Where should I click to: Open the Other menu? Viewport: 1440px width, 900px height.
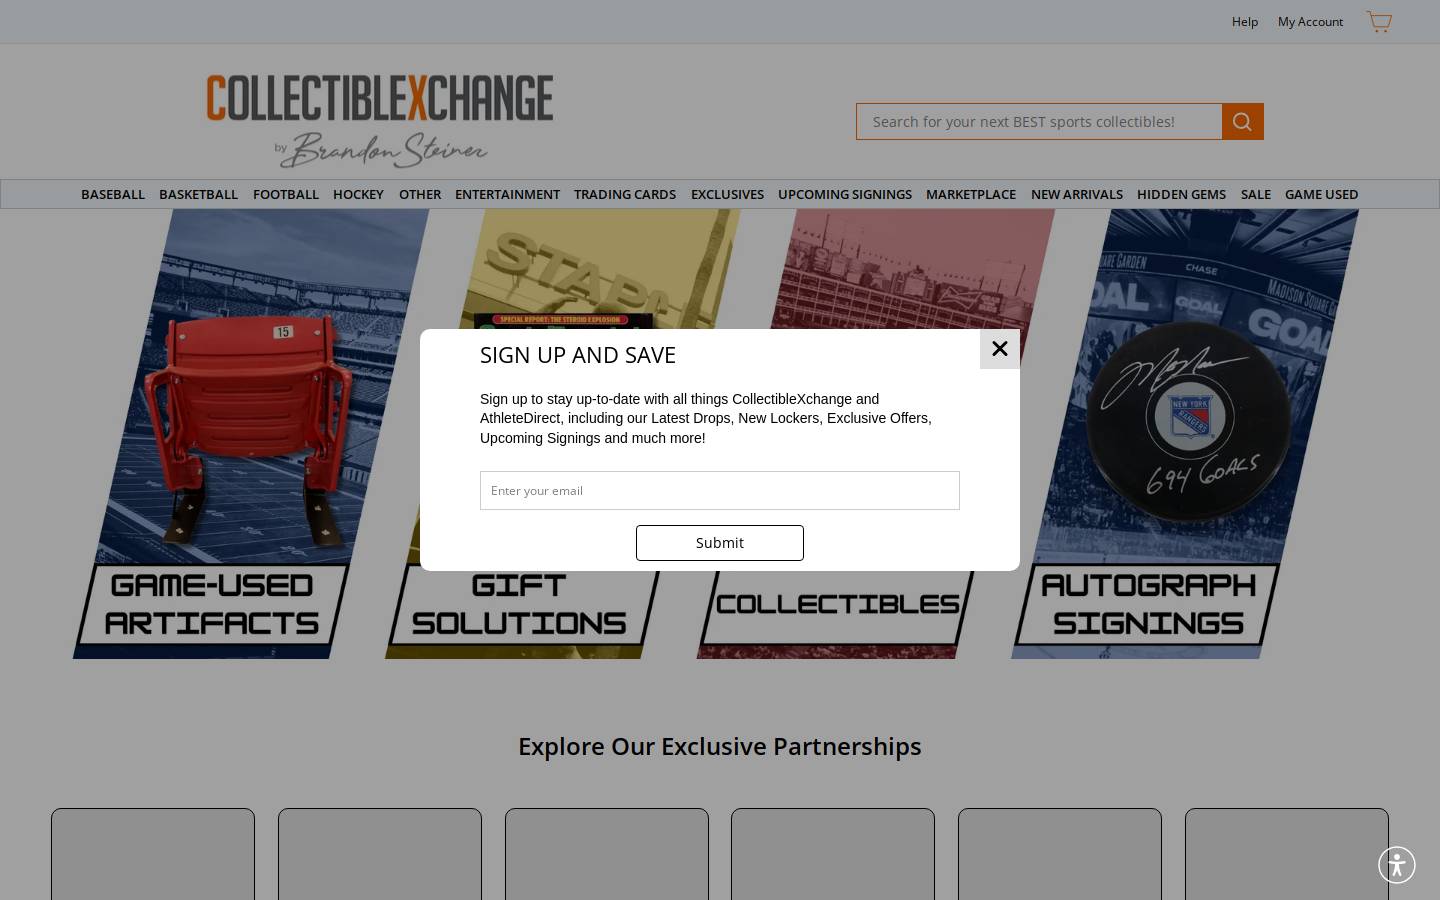click(420, 194)
